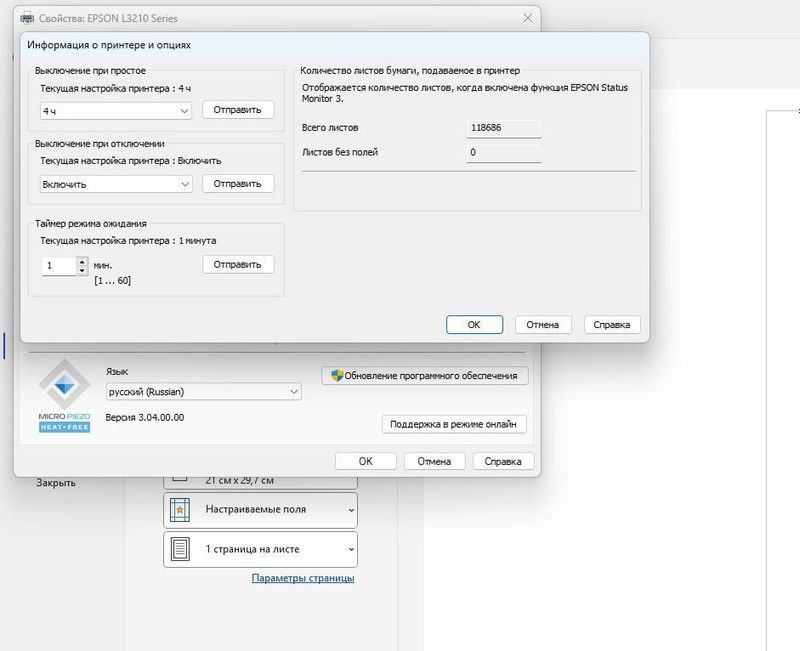Image resolution: width=800 pixels, height=651 pixels.
Task: Click the Текущая настройка принтера : 1 минута text
Action: pyautogui.click(x=128, y=241)
